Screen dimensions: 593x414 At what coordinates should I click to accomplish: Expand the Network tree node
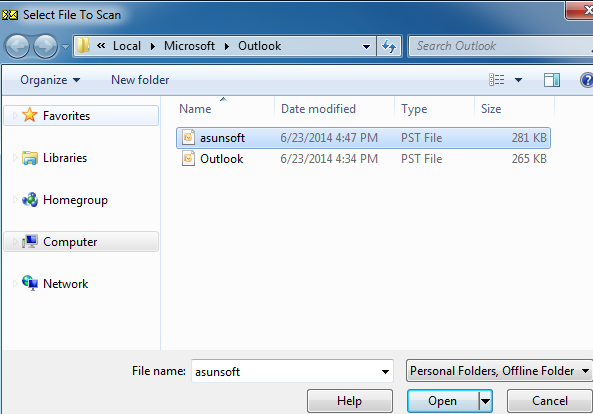click(15, 284)
